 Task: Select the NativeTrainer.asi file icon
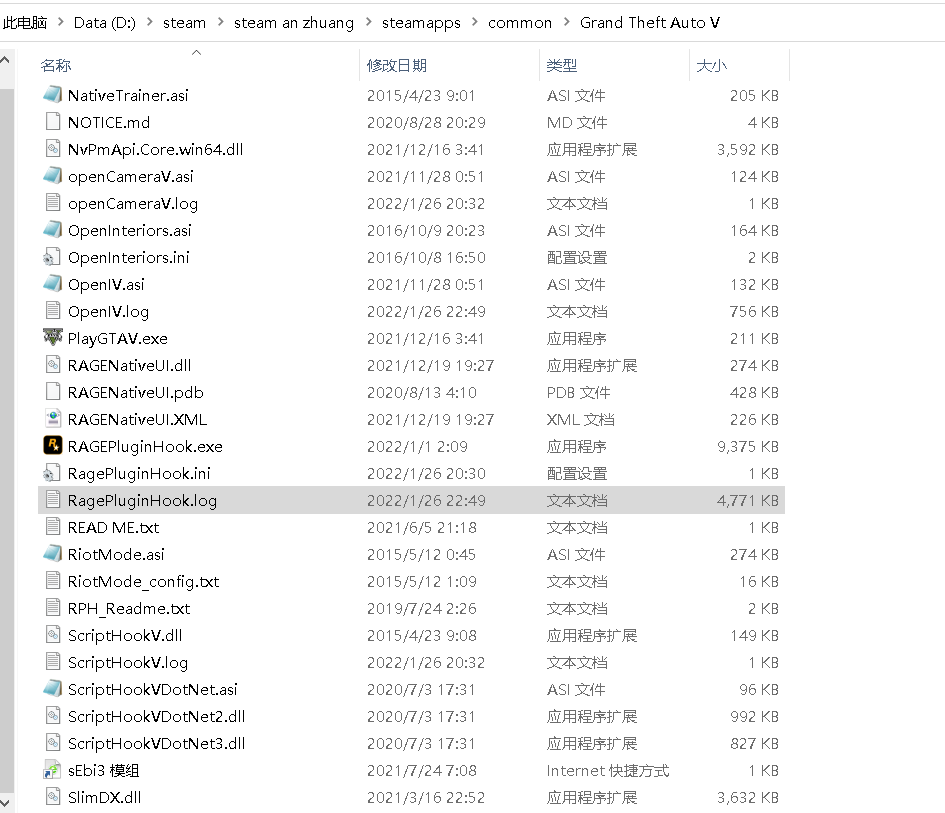[52, 95]
